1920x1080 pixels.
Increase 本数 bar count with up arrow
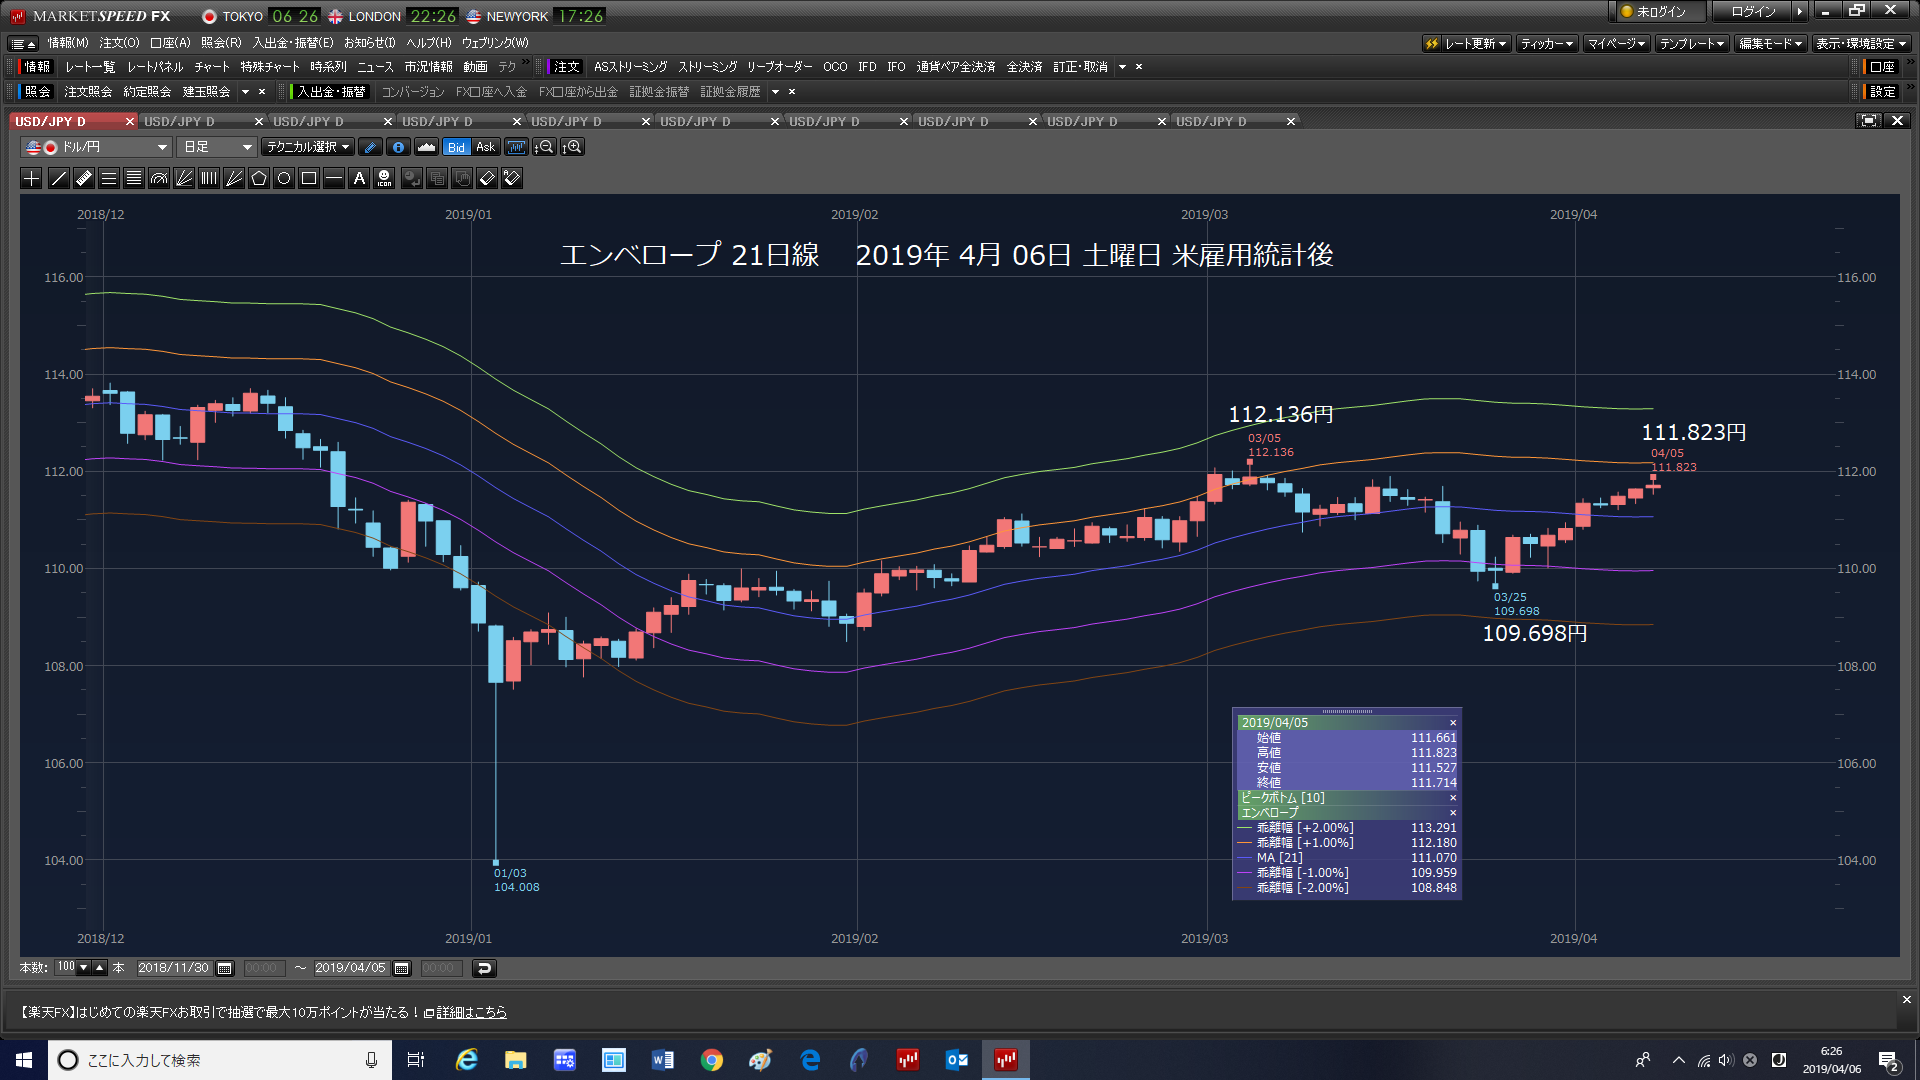click(100, 968)
